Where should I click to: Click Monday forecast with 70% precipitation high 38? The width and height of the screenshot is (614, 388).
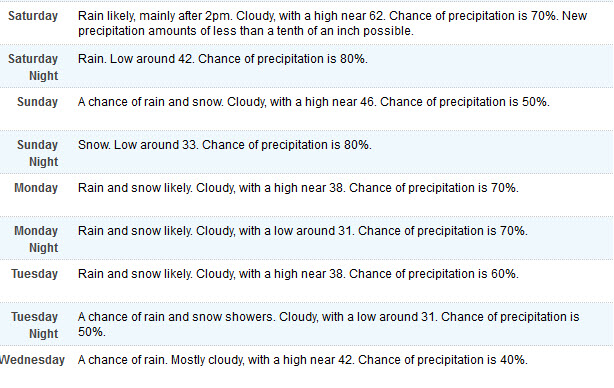298,188
